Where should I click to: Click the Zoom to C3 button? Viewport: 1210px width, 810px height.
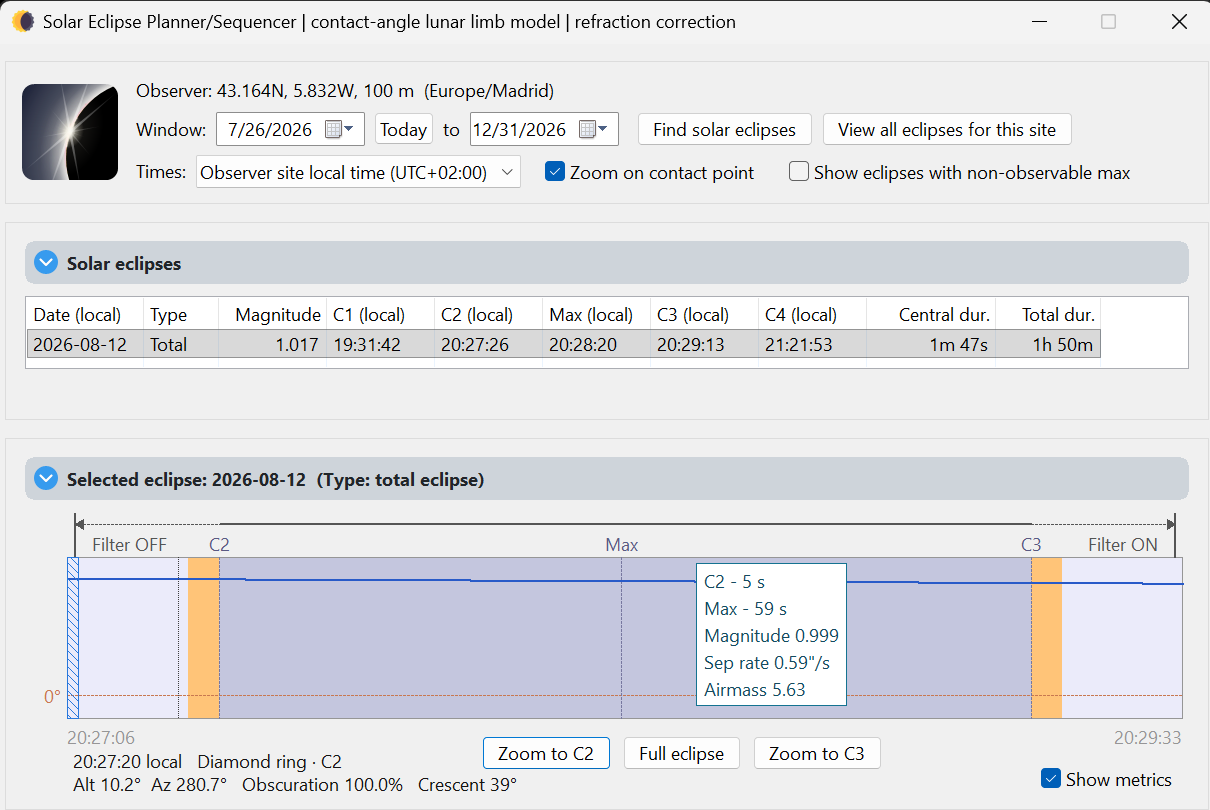tap(817, 753)
